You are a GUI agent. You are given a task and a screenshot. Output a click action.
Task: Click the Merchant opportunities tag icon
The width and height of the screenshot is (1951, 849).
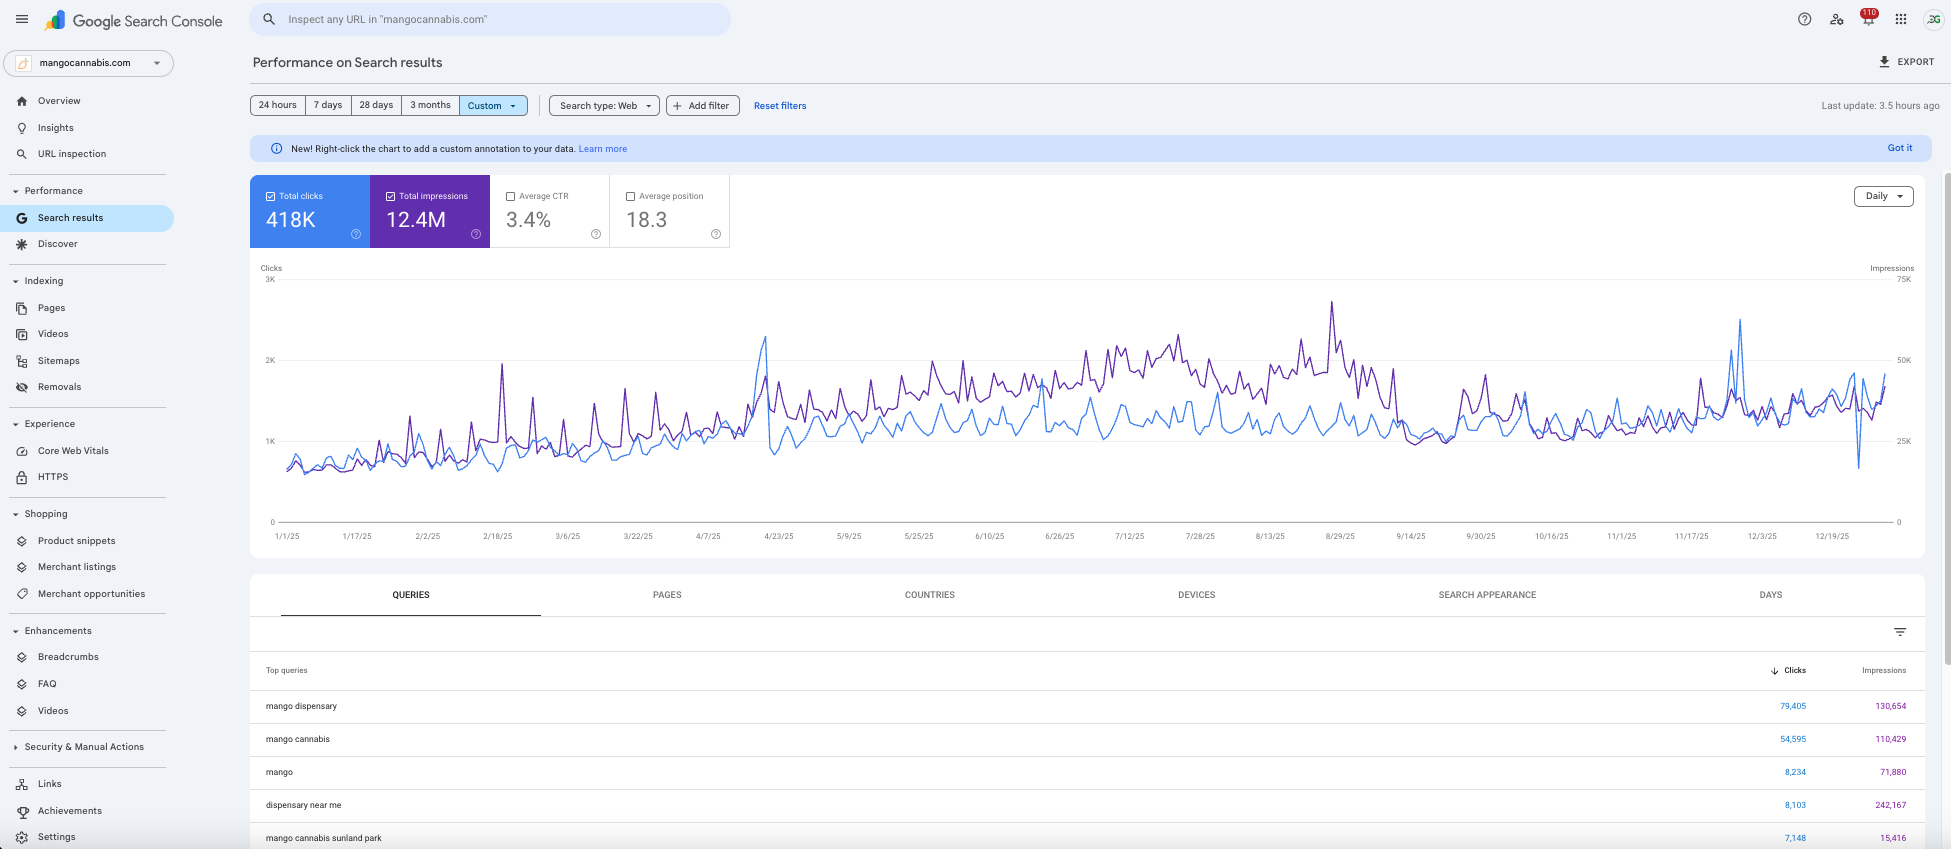coord(22,594)
